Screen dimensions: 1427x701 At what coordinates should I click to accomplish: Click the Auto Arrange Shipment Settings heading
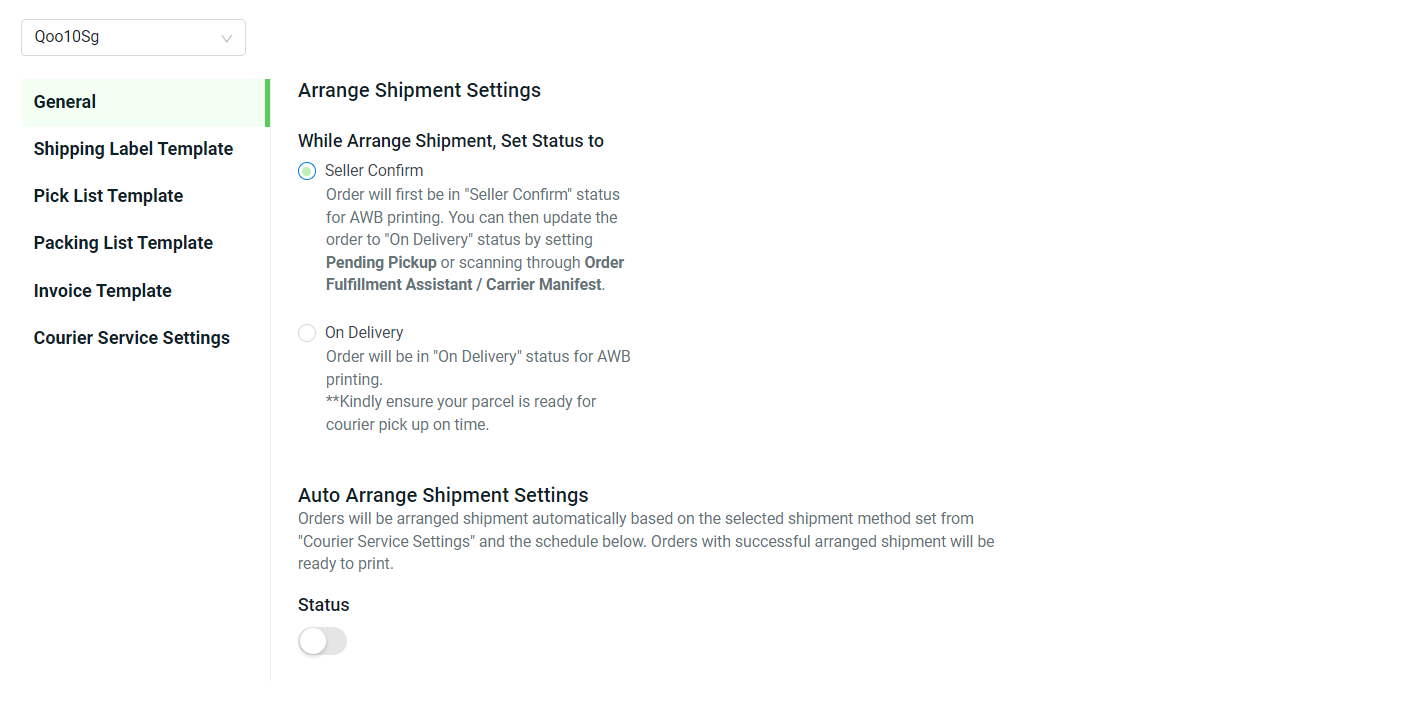pos(443,495)
